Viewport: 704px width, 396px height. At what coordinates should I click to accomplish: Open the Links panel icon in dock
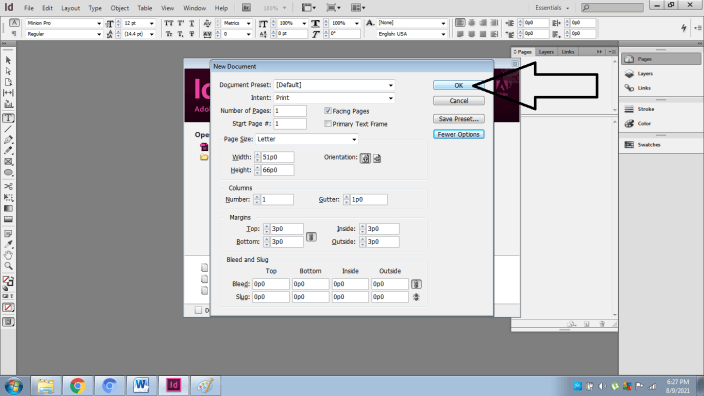click(629, 88)
